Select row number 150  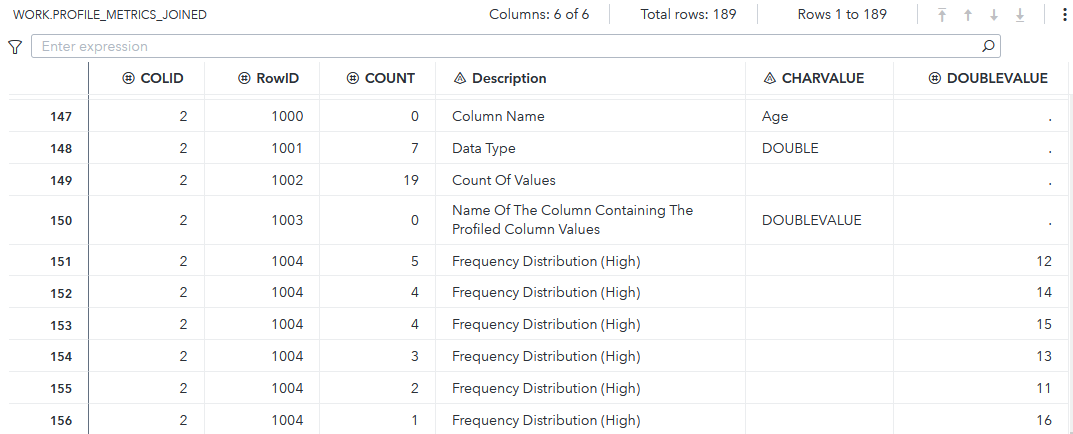(61, 220)
